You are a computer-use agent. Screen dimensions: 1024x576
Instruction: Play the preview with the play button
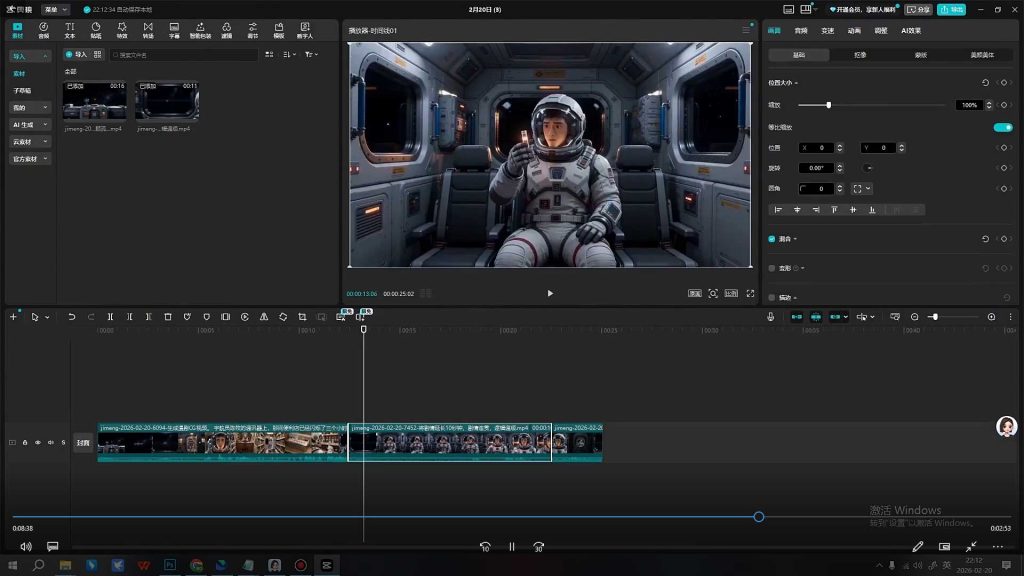coord(550,293)
